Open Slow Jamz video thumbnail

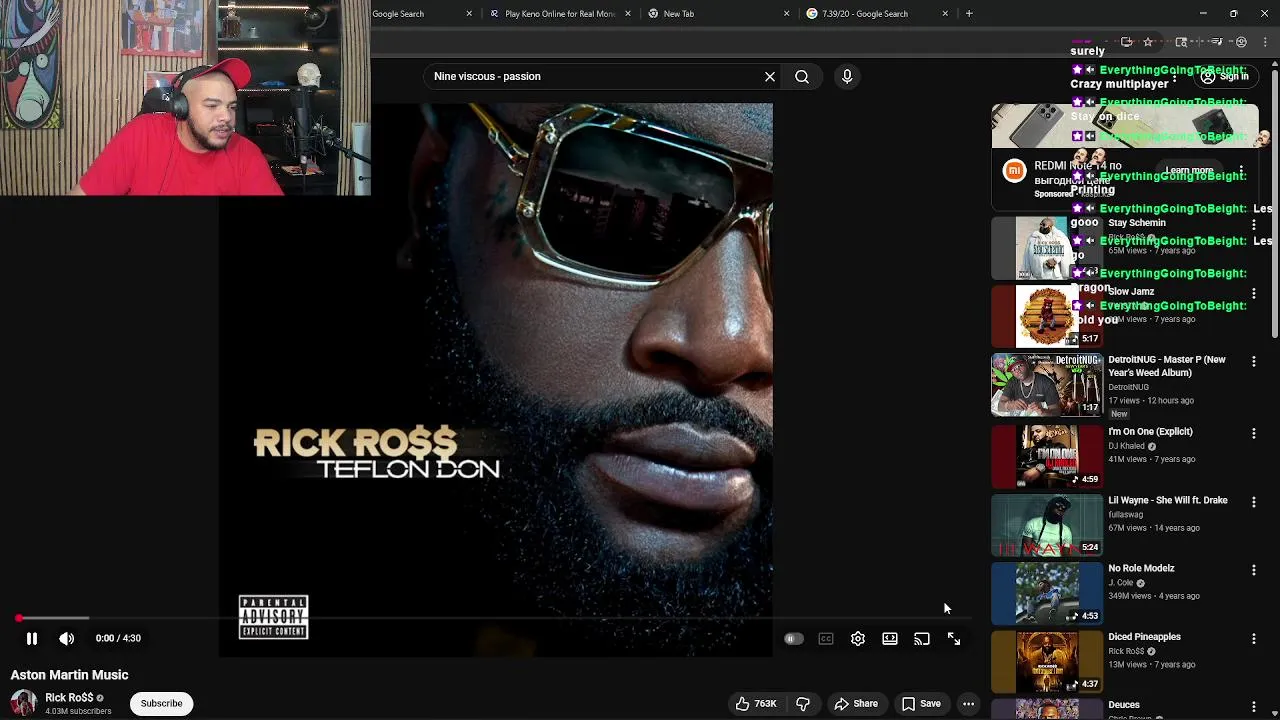tap(1046, 316)
